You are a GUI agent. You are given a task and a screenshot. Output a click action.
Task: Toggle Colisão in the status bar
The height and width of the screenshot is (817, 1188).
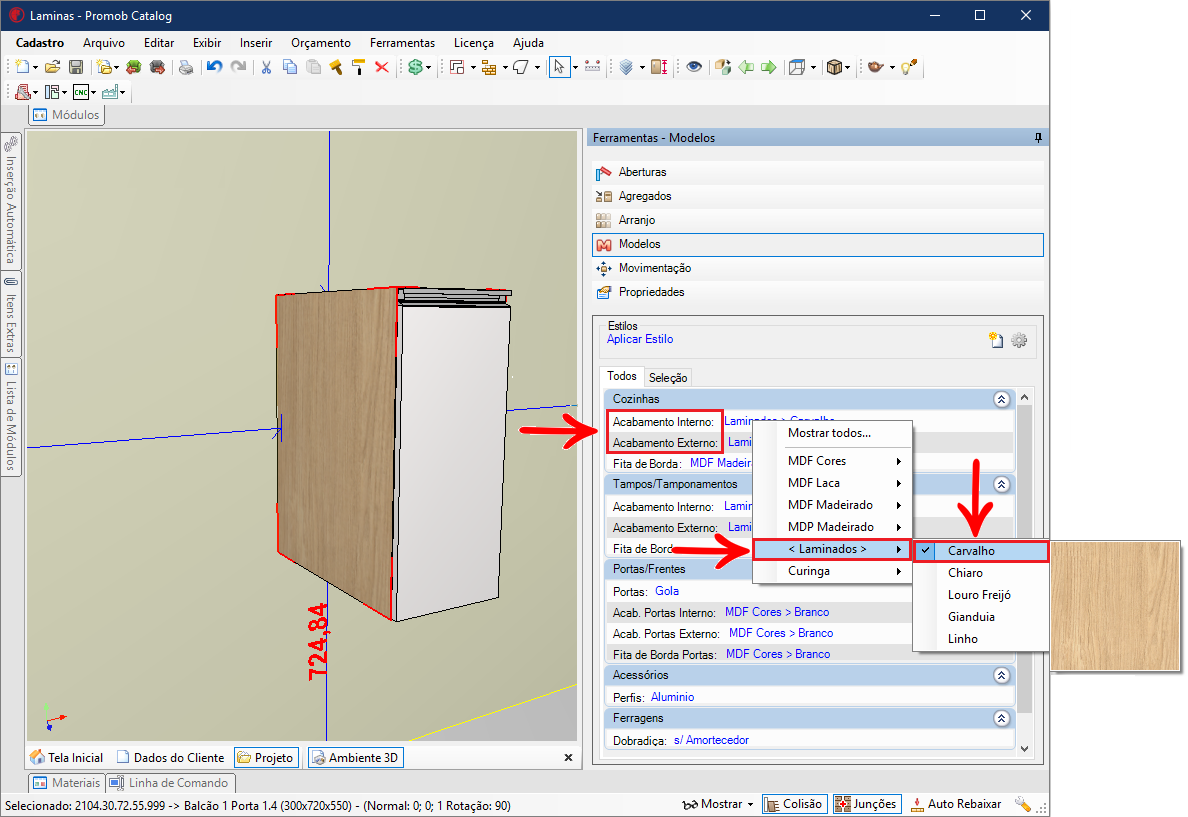793,804
